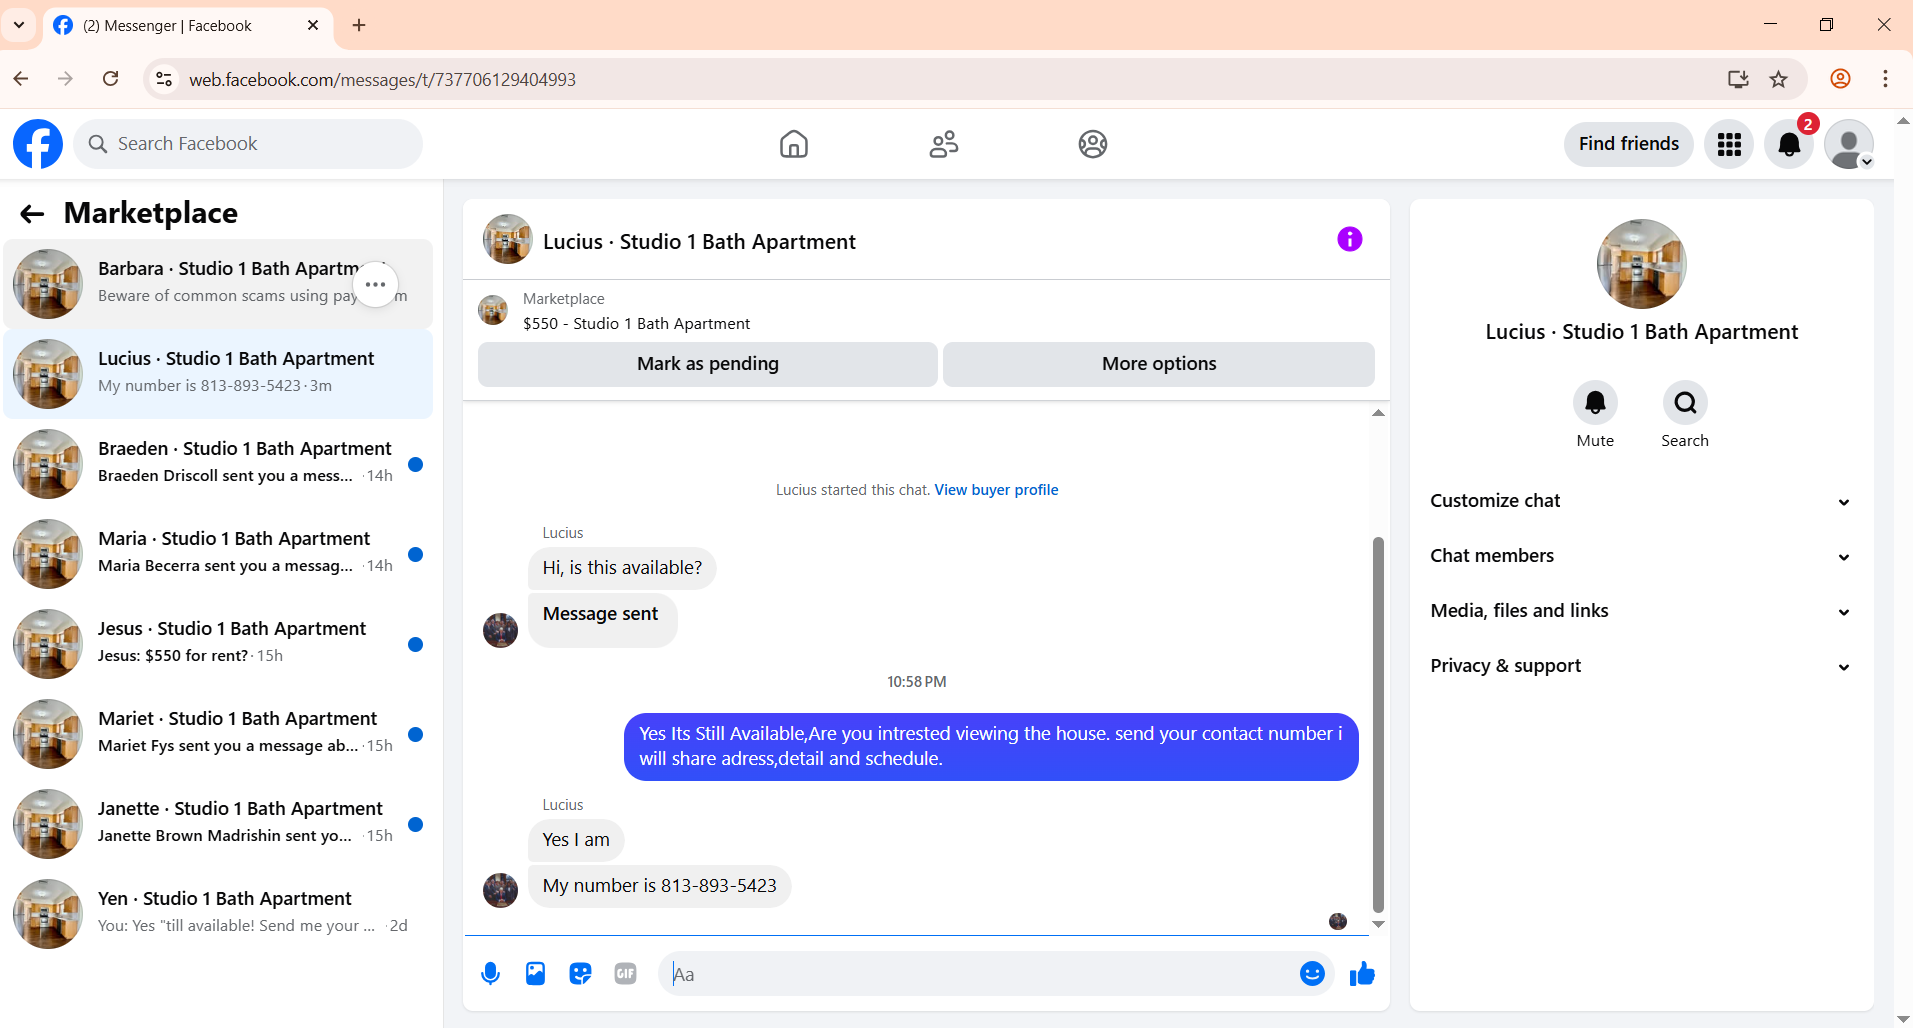Close the Messenger browser tab
Viewport: 1913px width, 1028px height.
[x=313, y=25]
